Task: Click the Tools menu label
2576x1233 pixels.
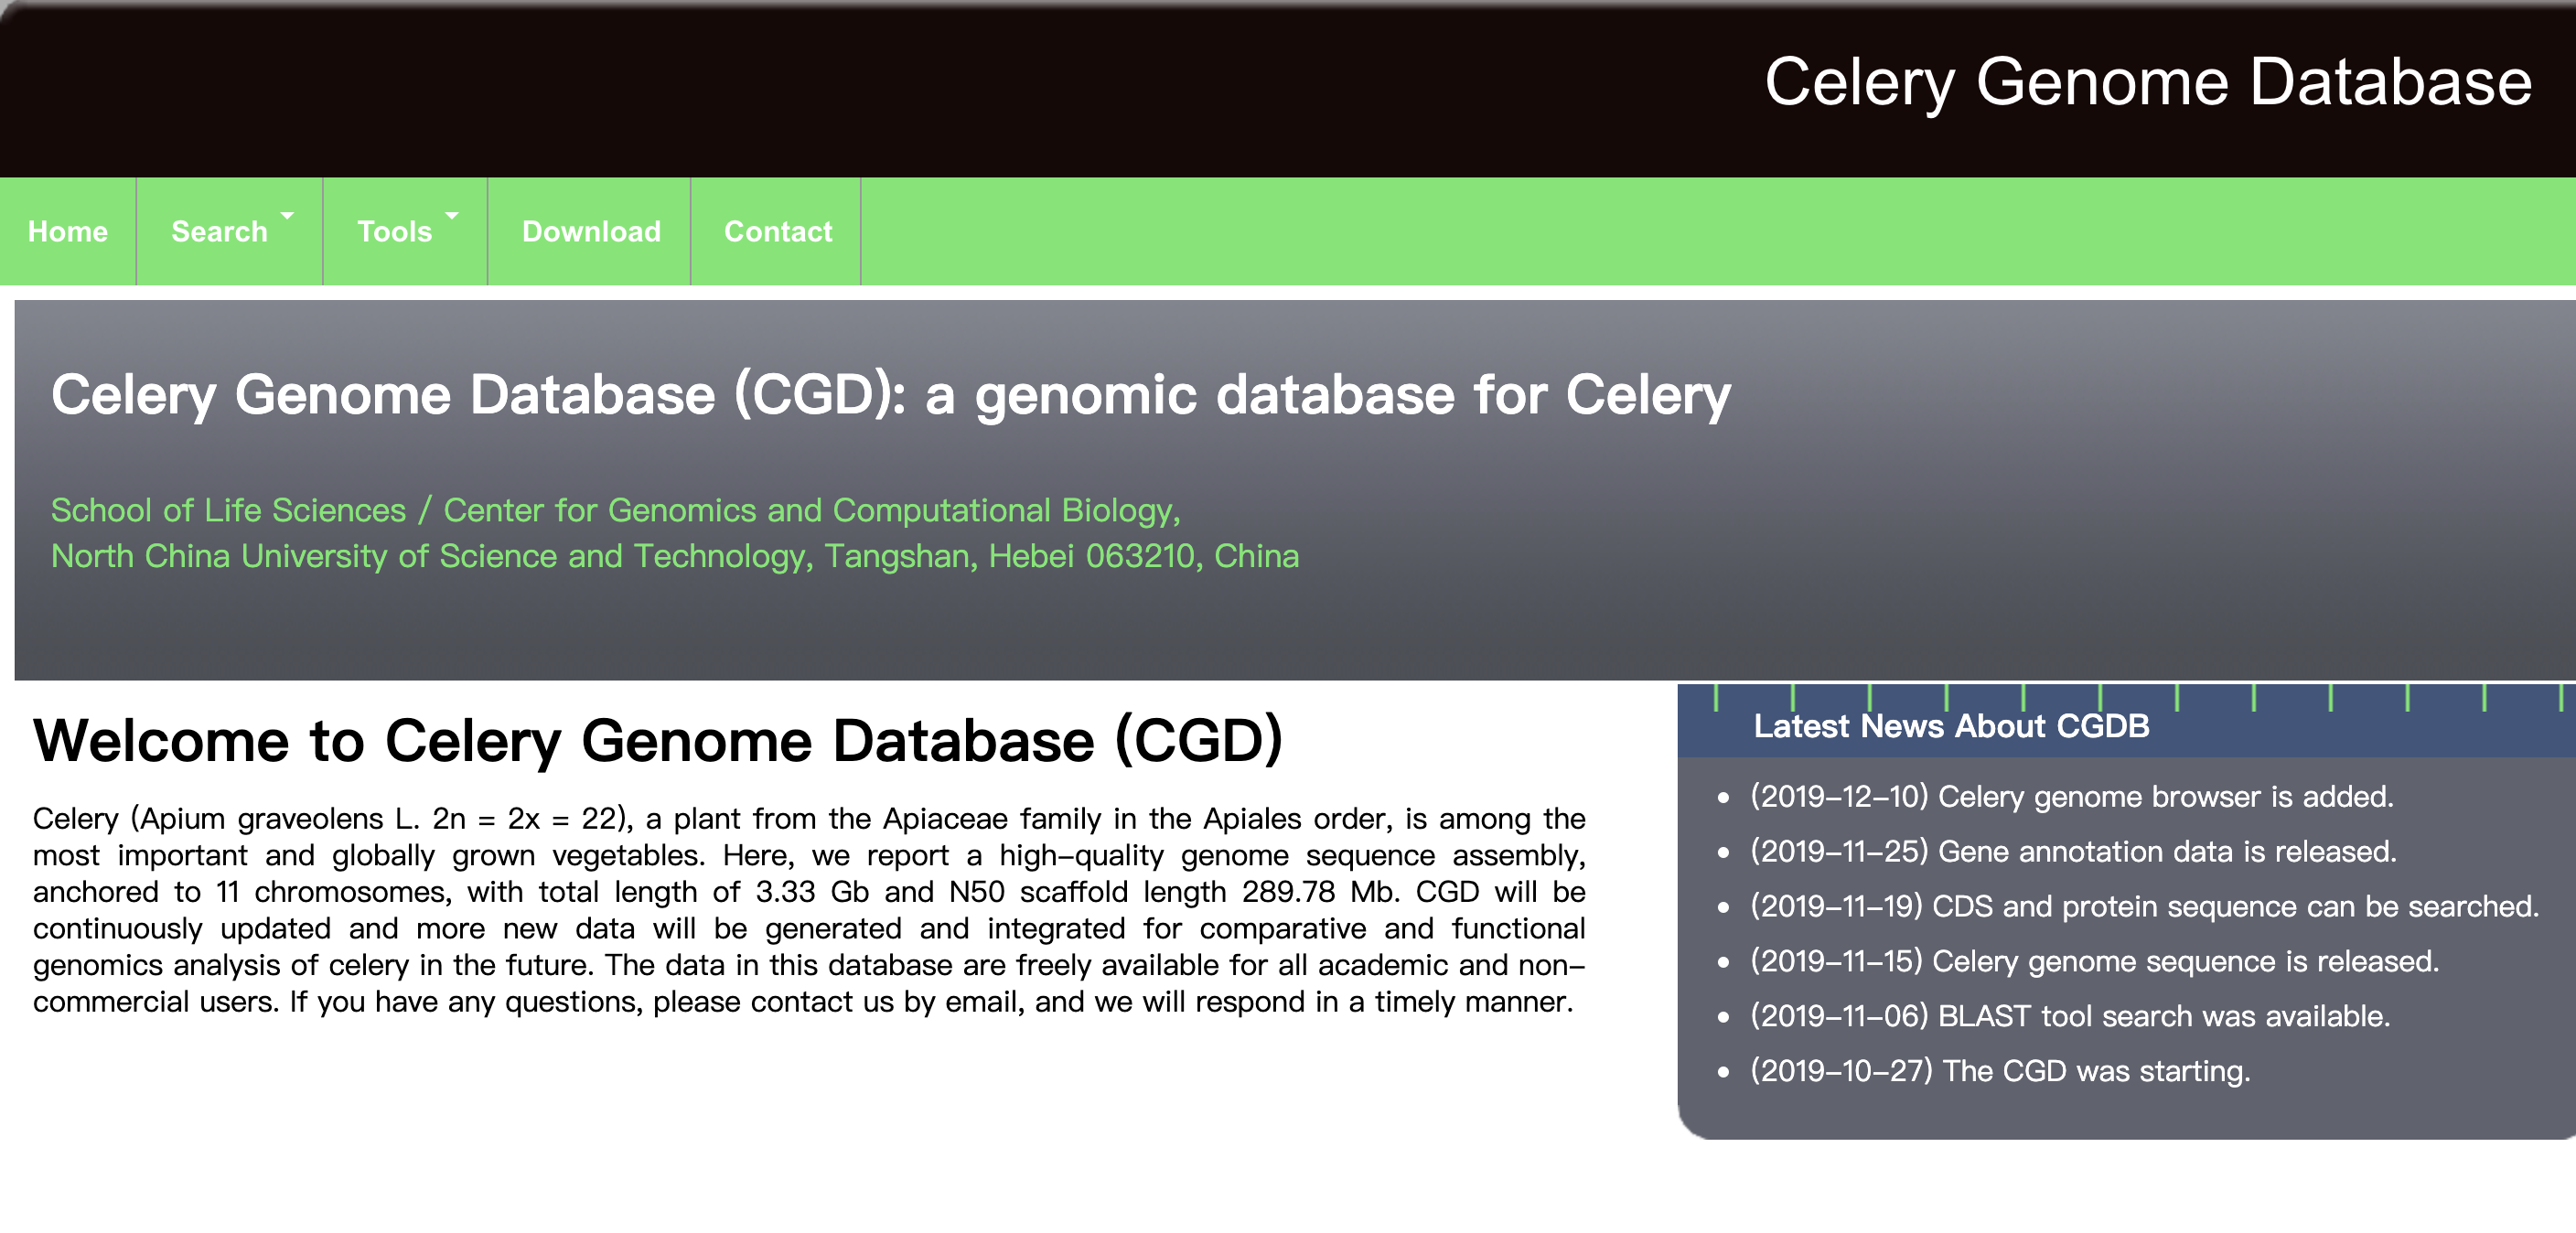Action: [394, 231]
